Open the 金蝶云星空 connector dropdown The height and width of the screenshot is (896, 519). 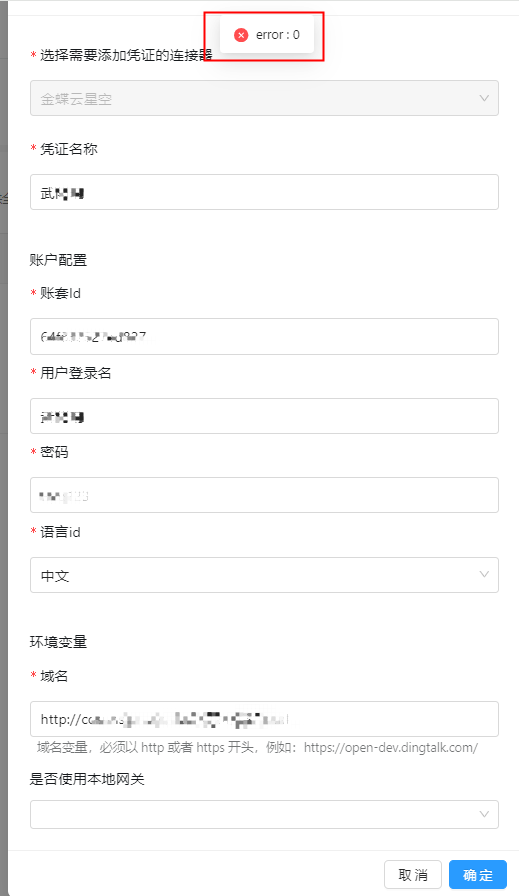pyautogui.click(x=264, y=98)
